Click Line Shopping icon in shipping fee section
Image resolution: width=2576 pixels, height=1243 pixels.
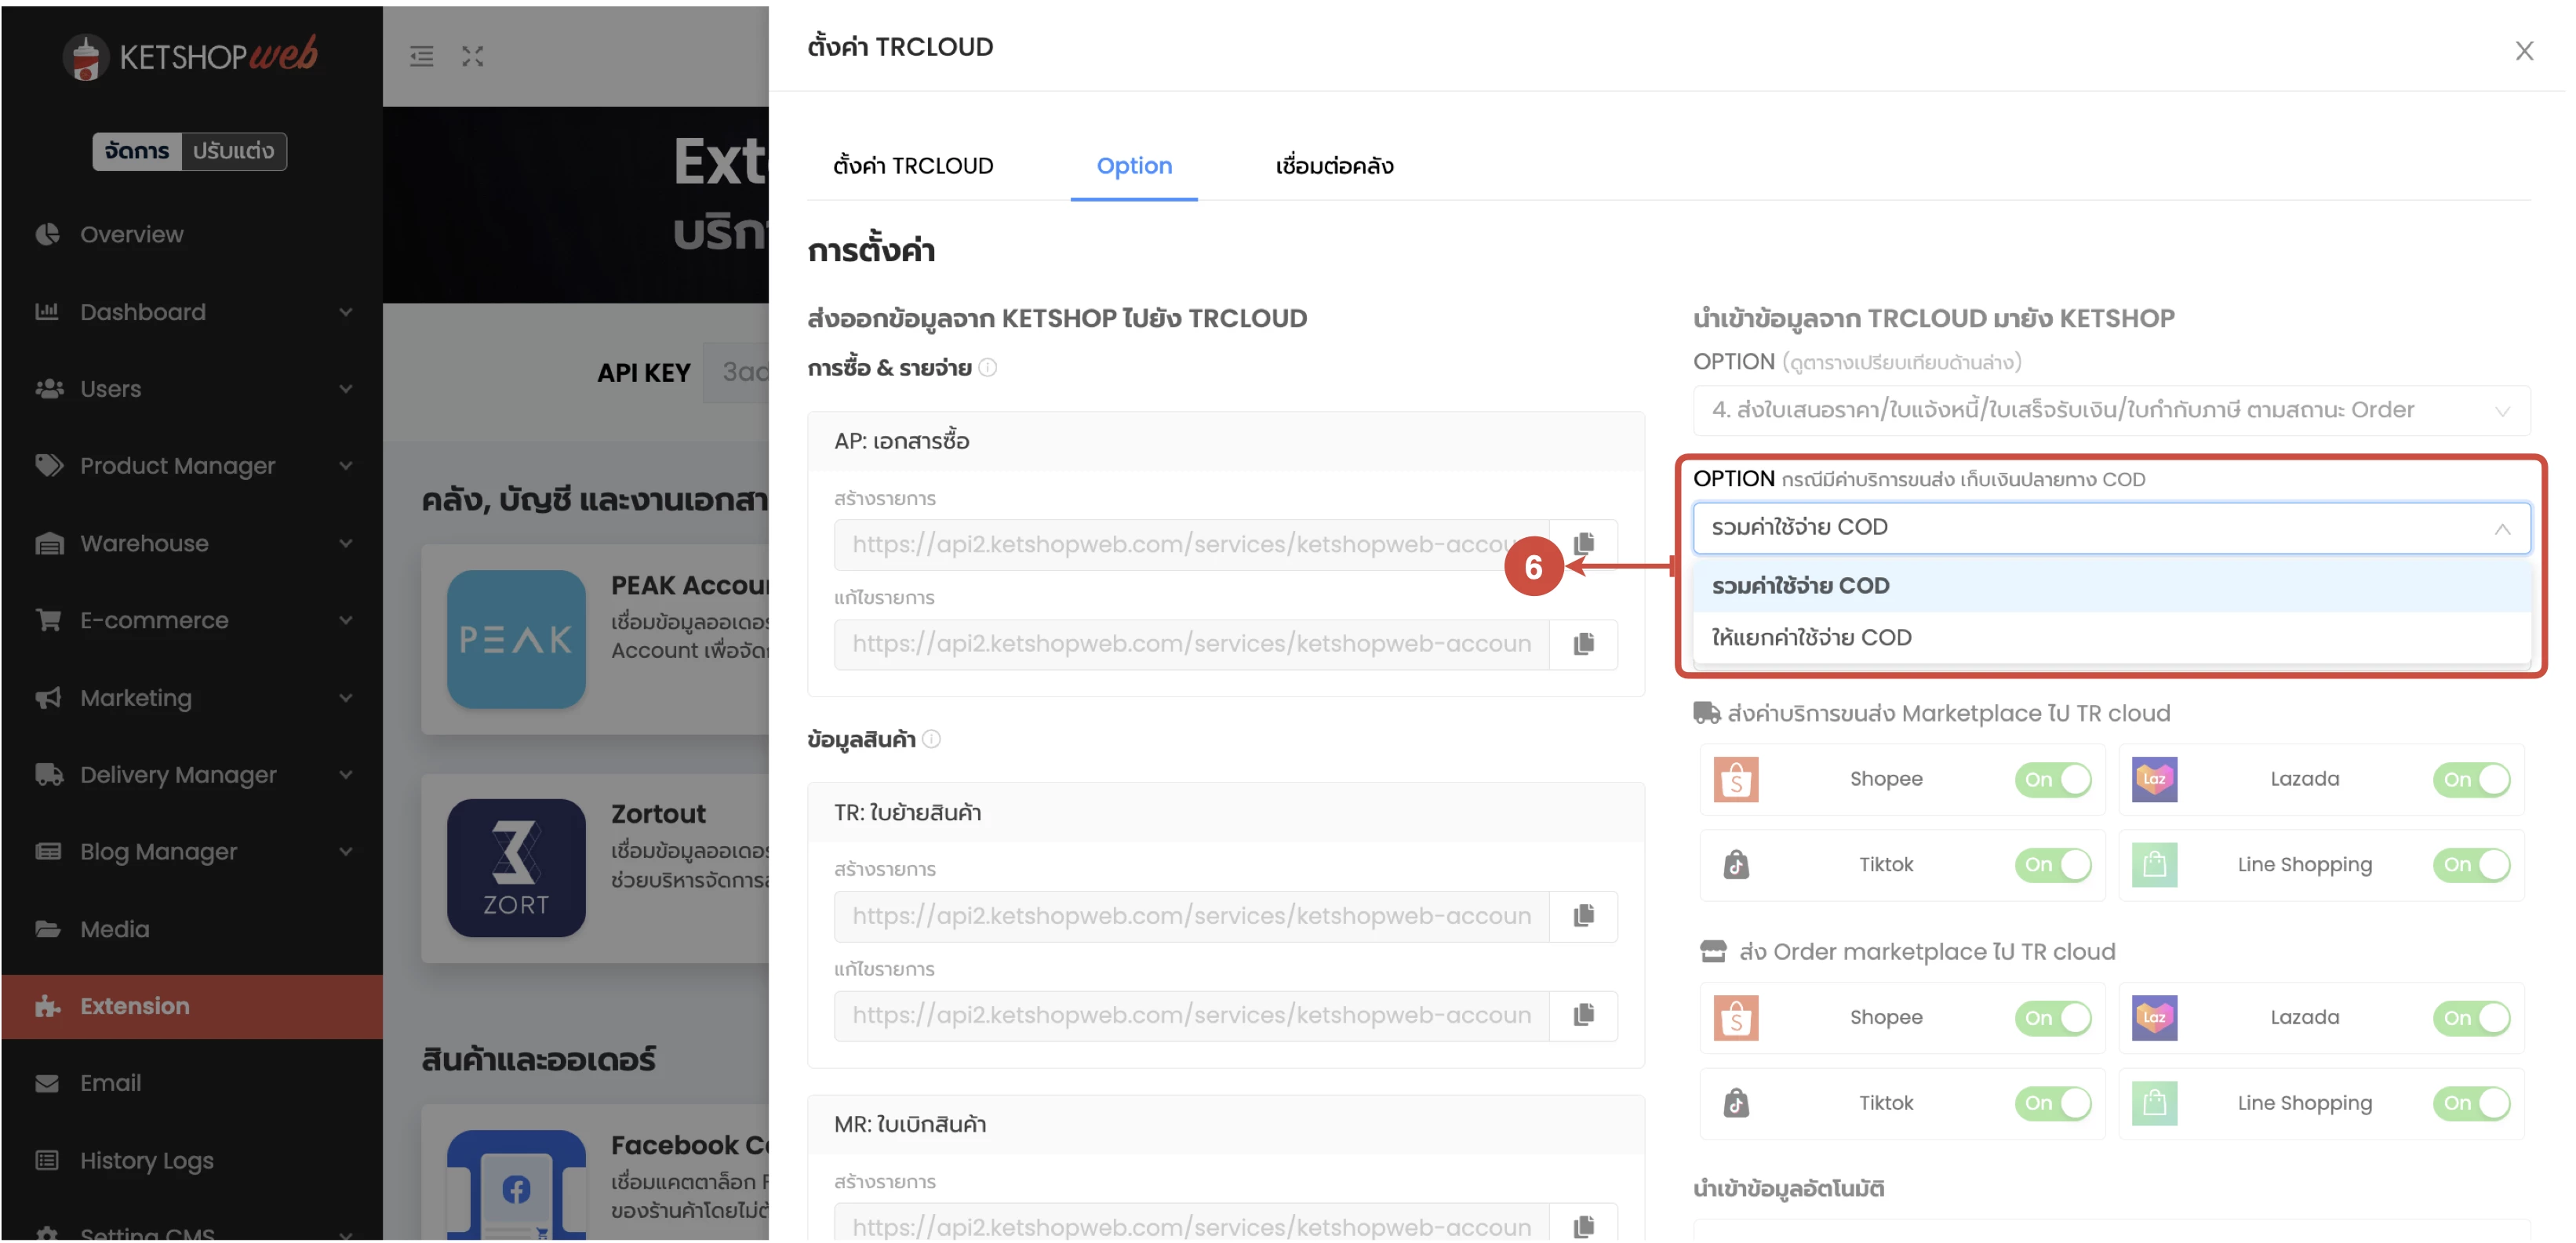(2154, 864)
